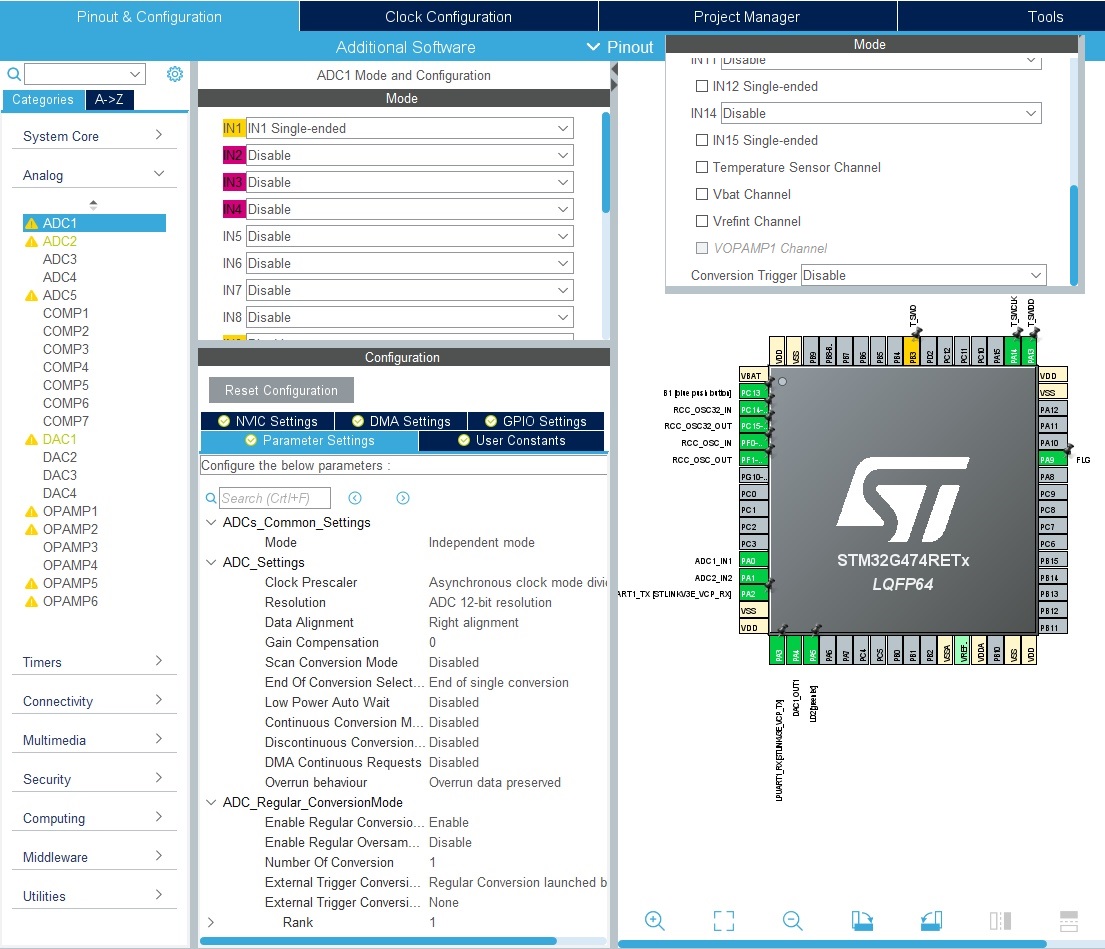Screen dimensions: 1105x949
Task: Click the vertical flip chip view icon
Action: coord(1000,920)
